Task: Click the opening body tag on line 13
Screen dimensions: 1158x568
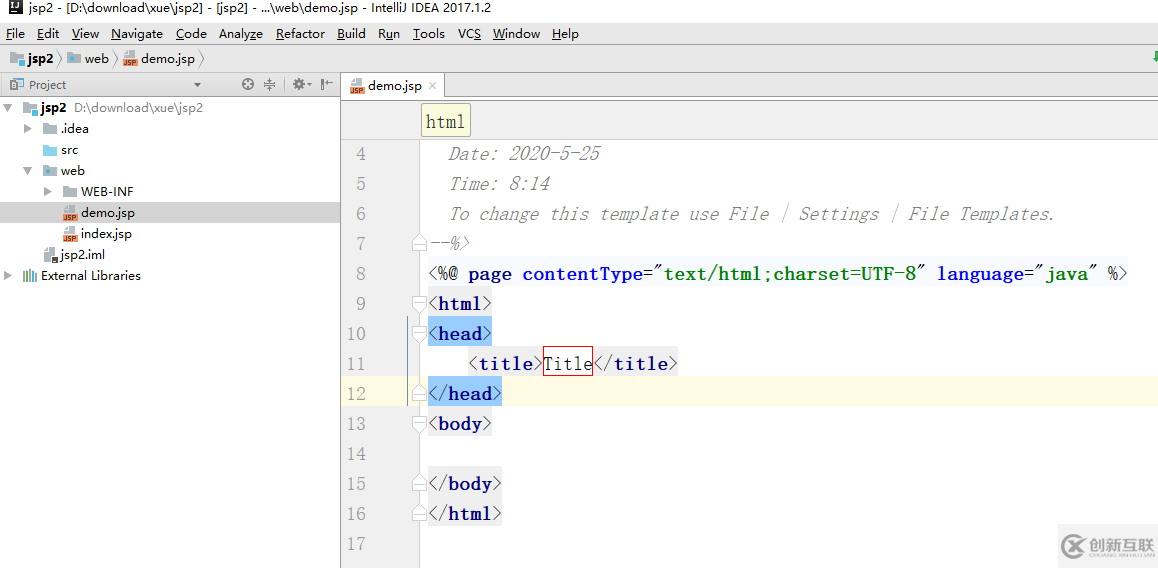Action: (x=460, y=424)
